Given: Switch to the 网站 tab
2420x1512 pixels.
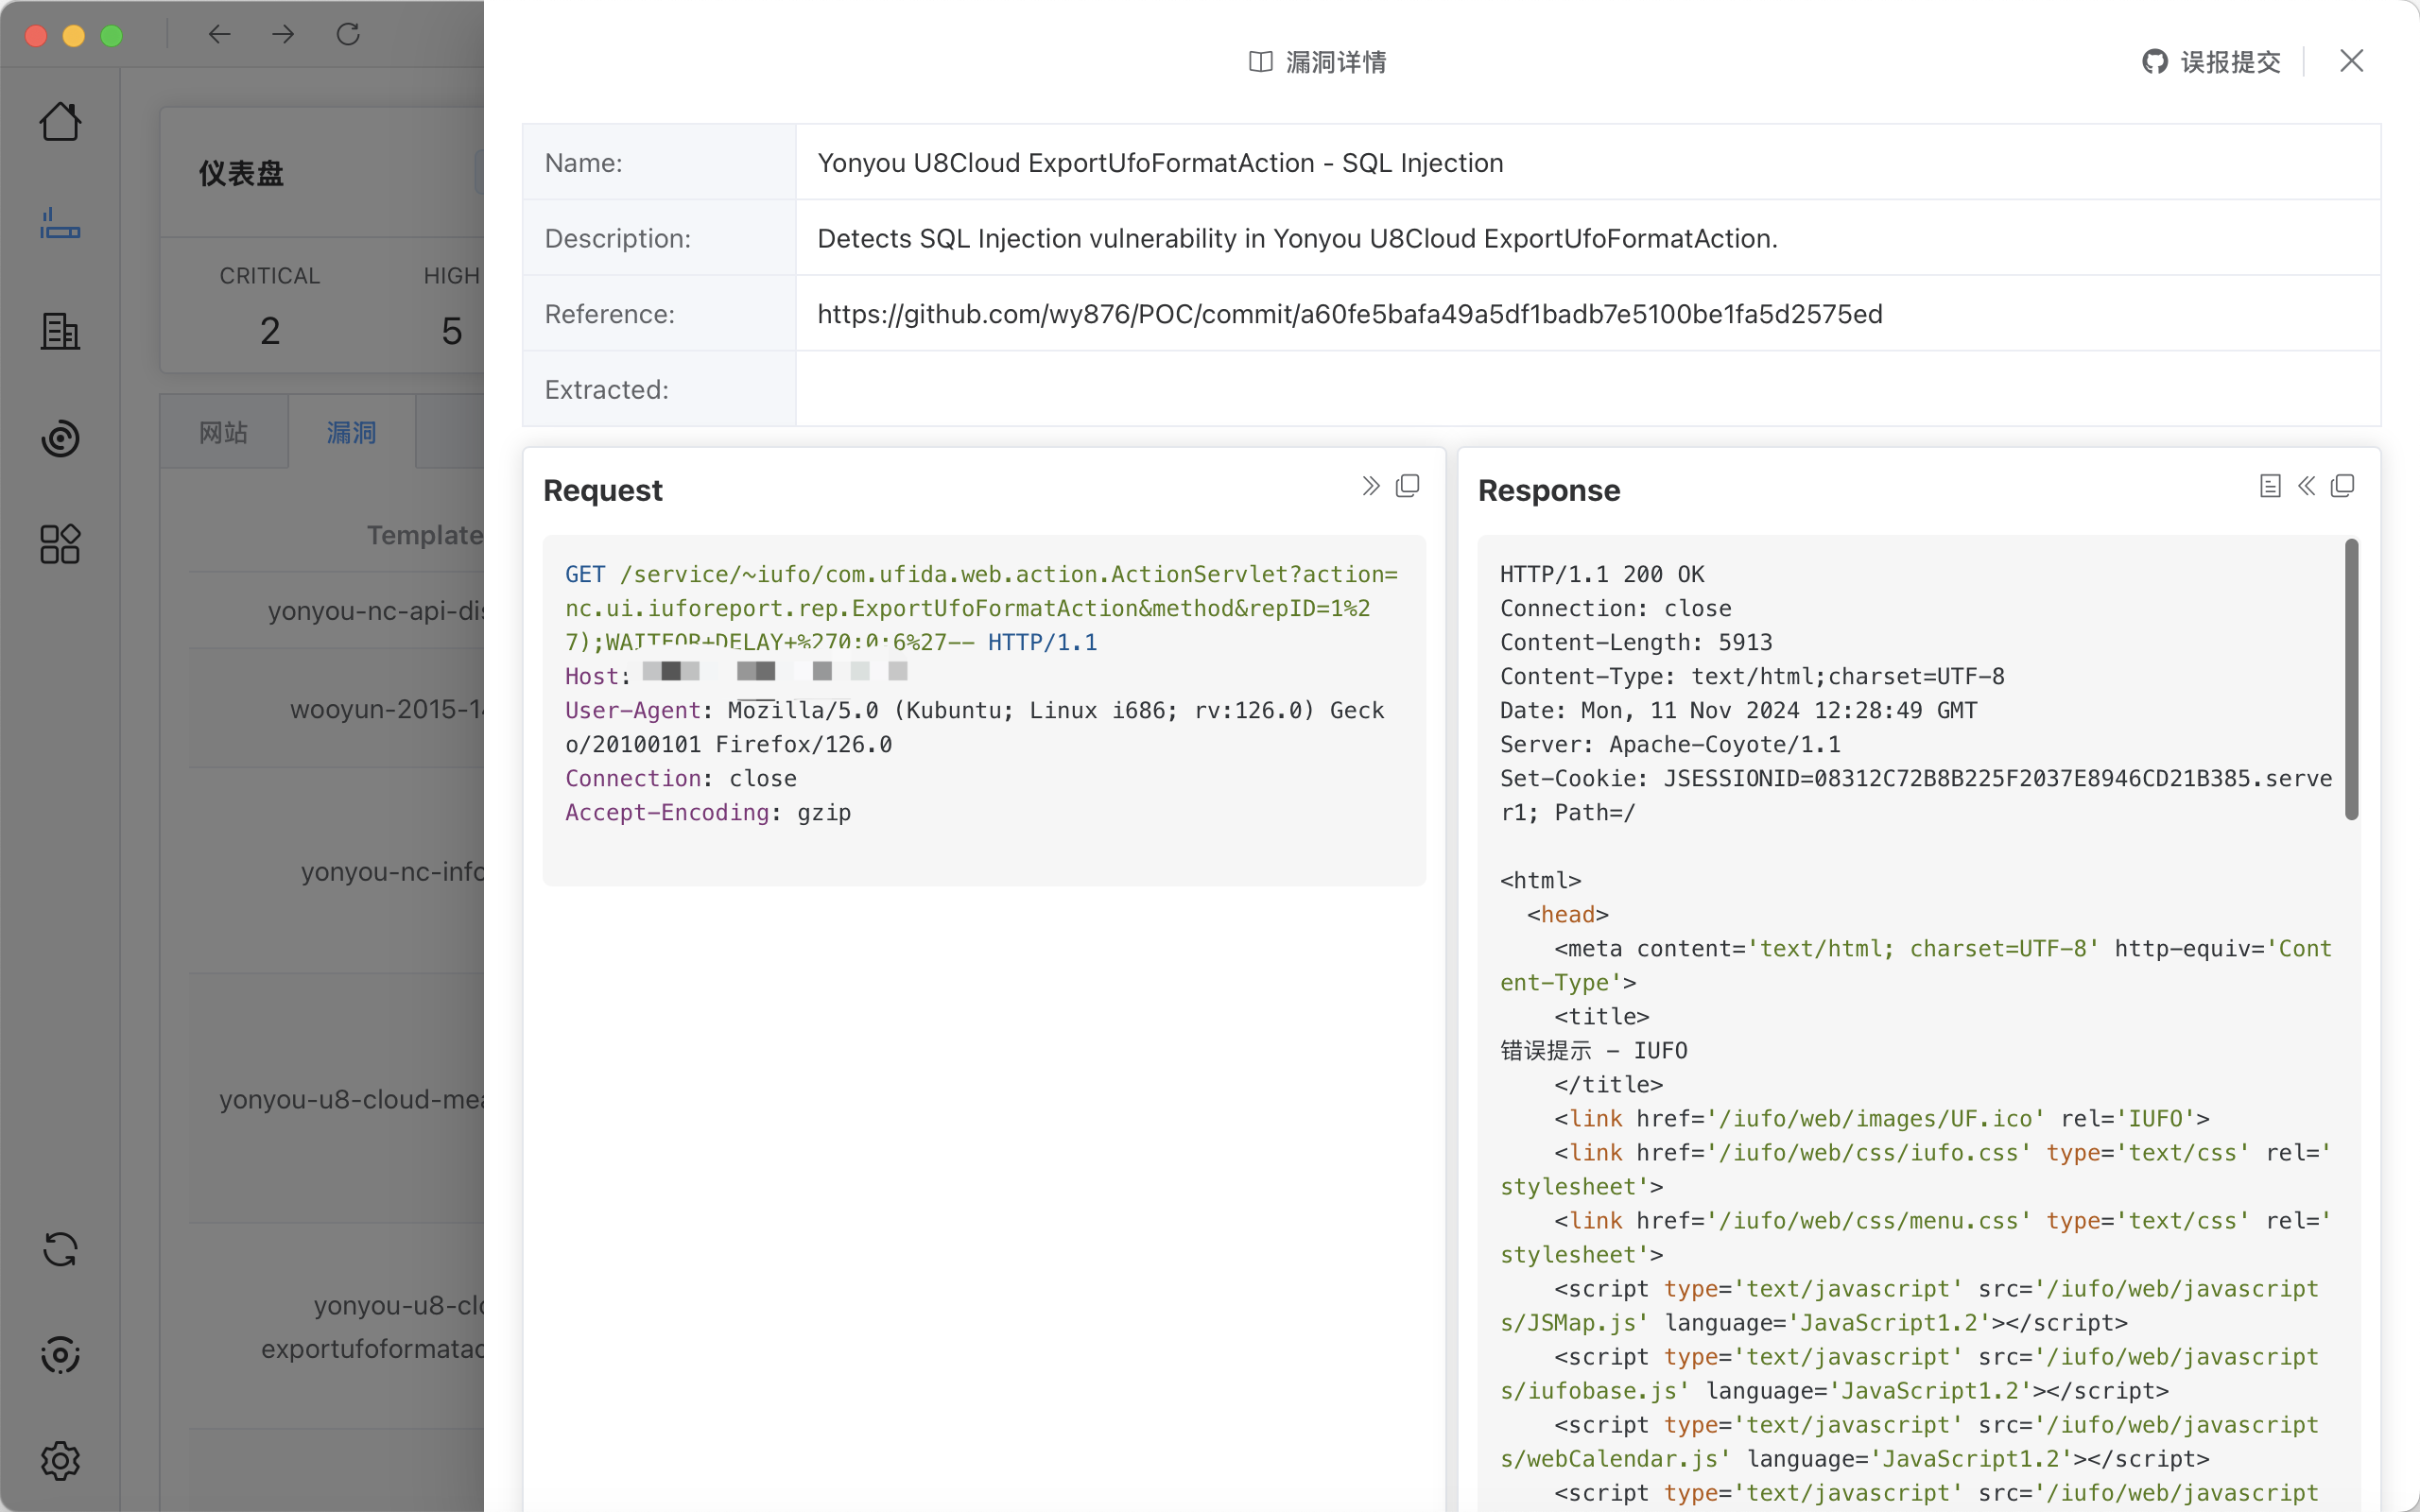Looking at the screenshot, I should (223, 432).
